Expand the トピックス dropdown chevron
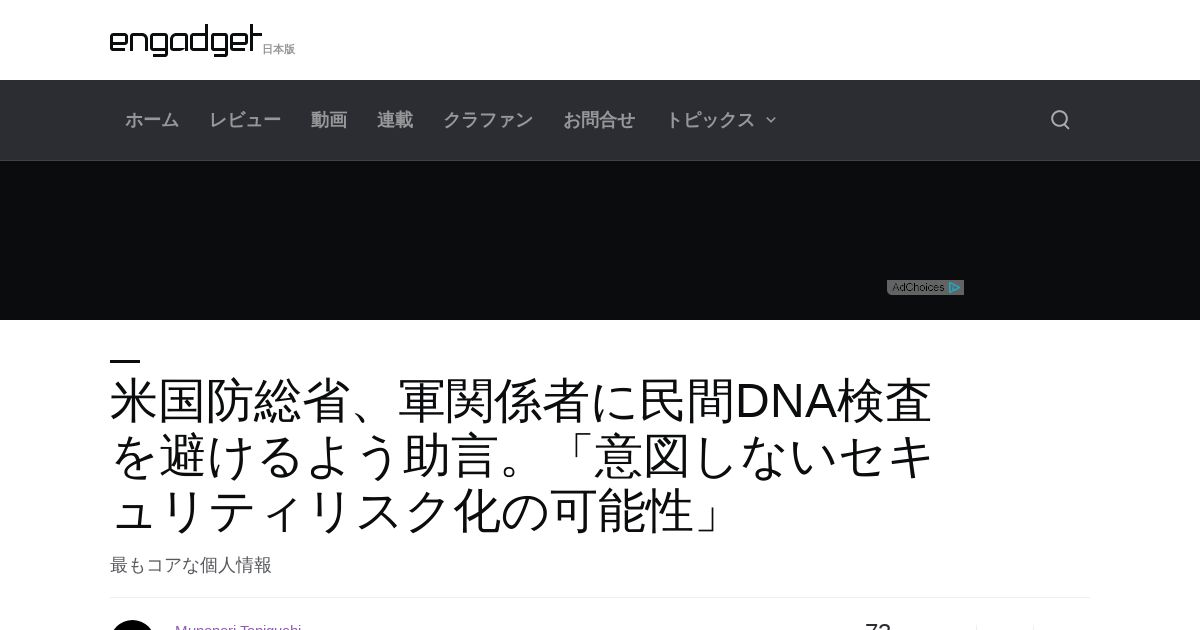The height and width of the screenshot is (630, 1200). pos(771,120)
